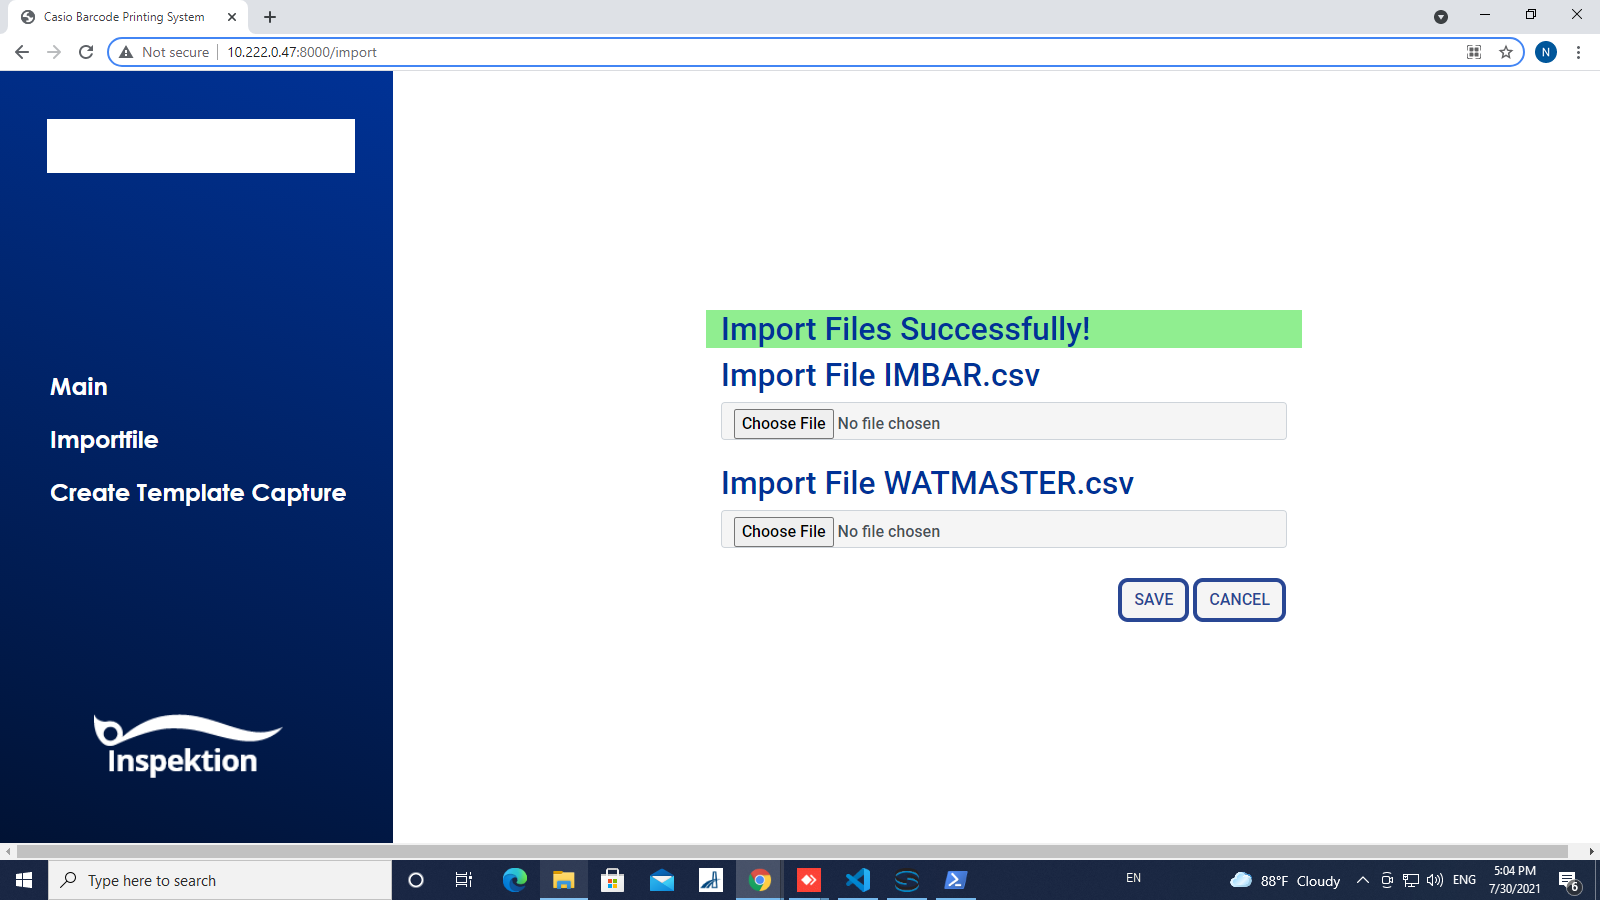This screenshot has height=900, width=1600.
Task: Open Visual Studio Code from taskbar
Action: [x=857, y=880]
